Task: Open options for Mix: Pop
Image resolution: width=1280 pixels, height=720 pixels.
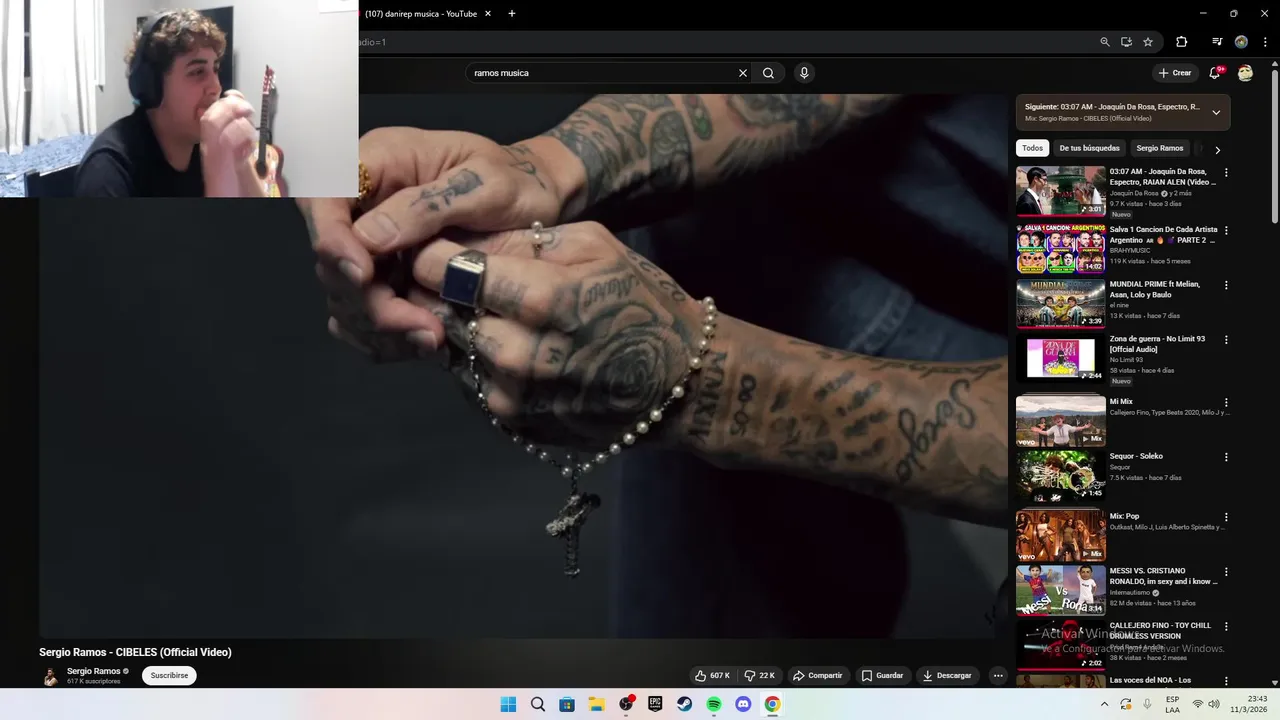Action: coord(1226,518)
